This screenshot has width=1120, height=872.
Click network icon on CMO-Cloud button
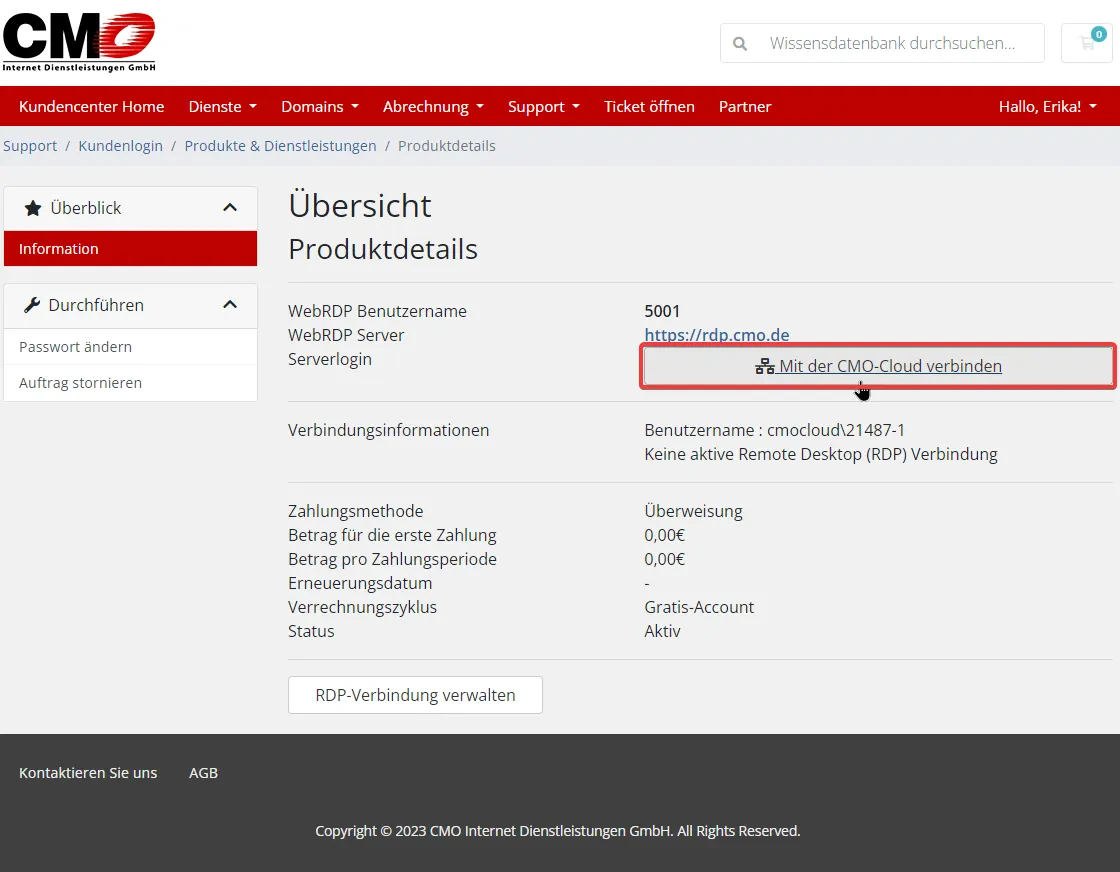point(764,366)
